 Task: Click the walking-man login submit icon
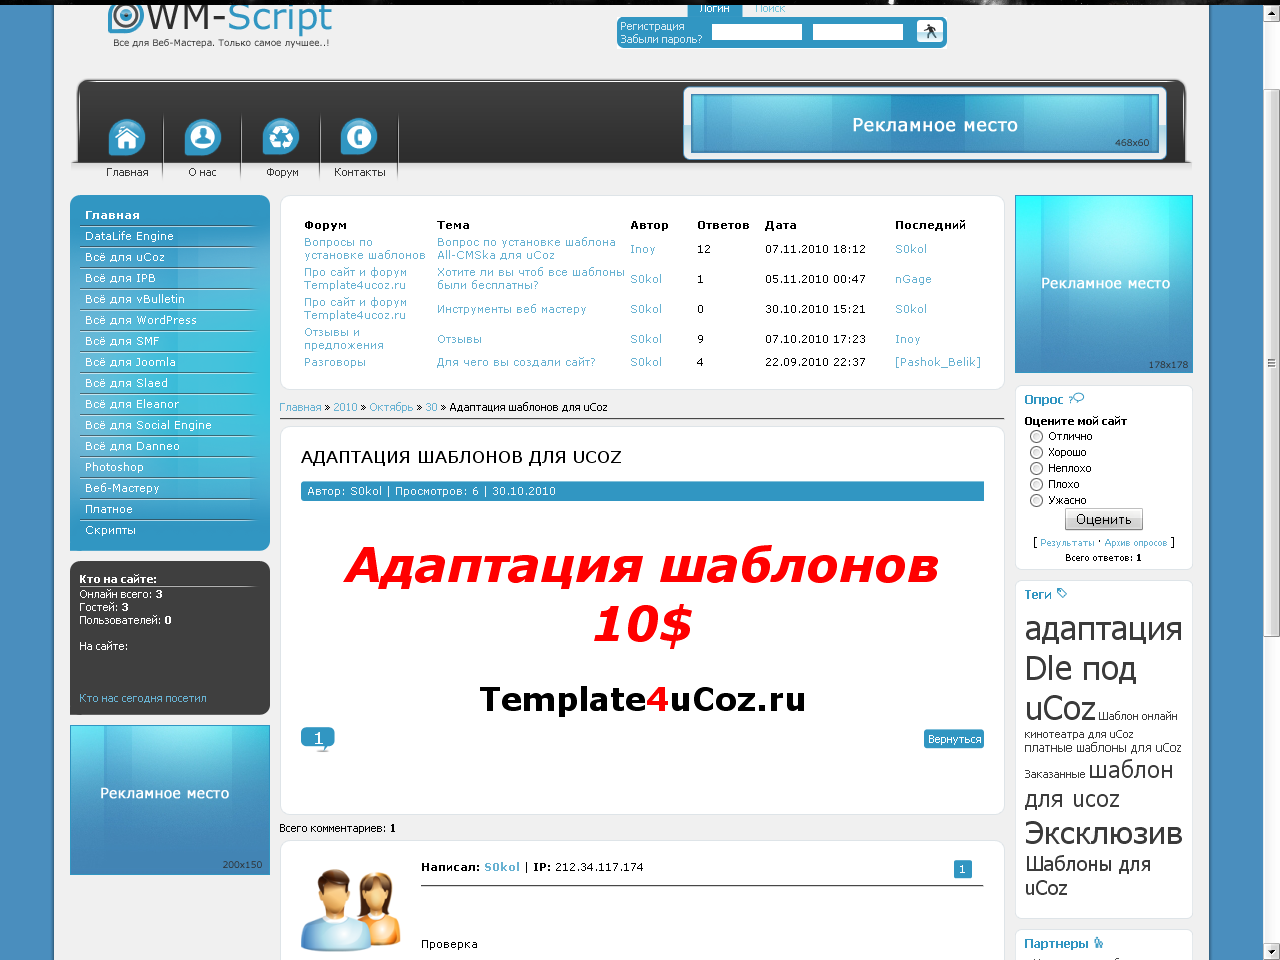pyautogui.click(x=929, y=31)
